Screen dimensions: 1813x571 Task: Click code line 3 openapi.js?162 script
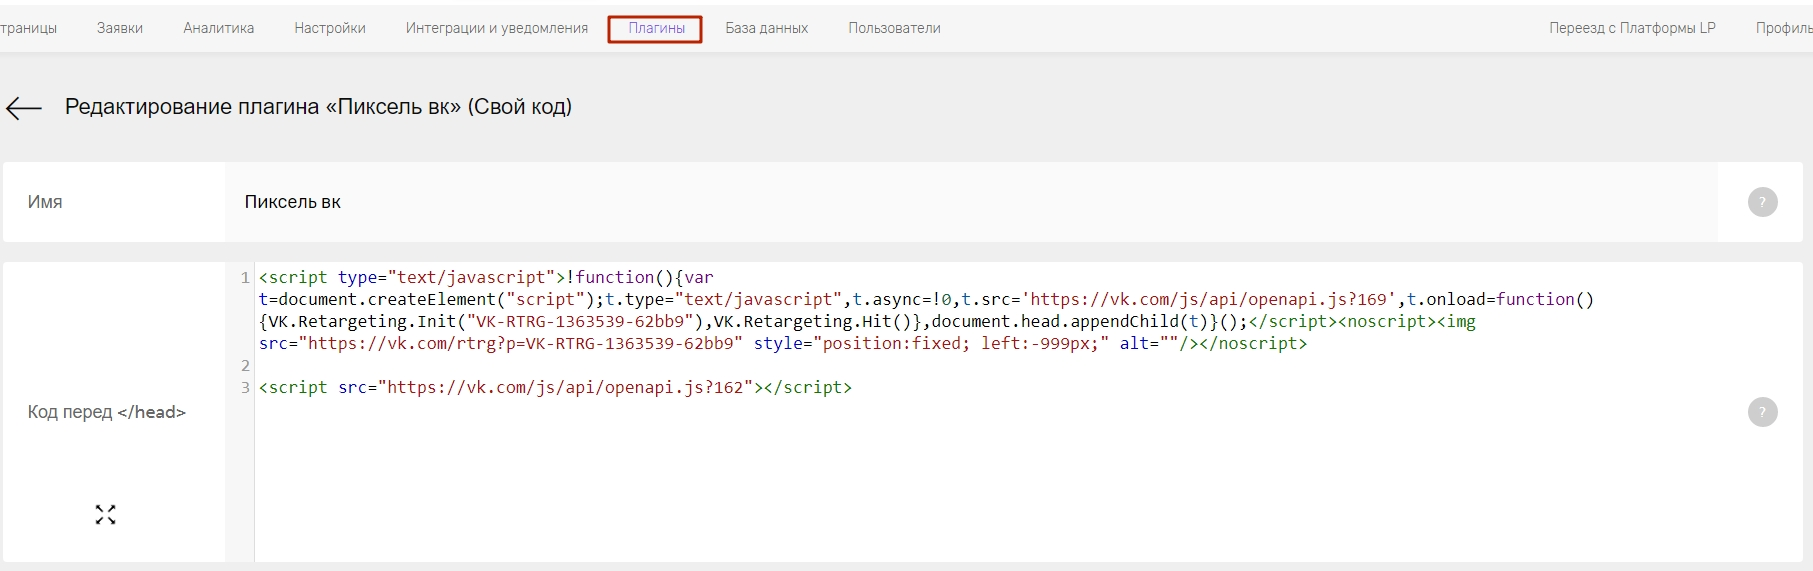[x=555, y=387]
